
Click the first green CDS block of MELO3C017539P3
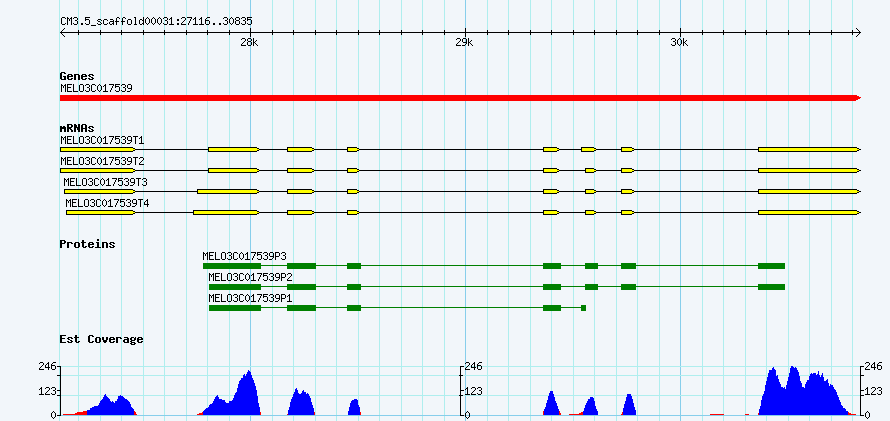point(232,266)
